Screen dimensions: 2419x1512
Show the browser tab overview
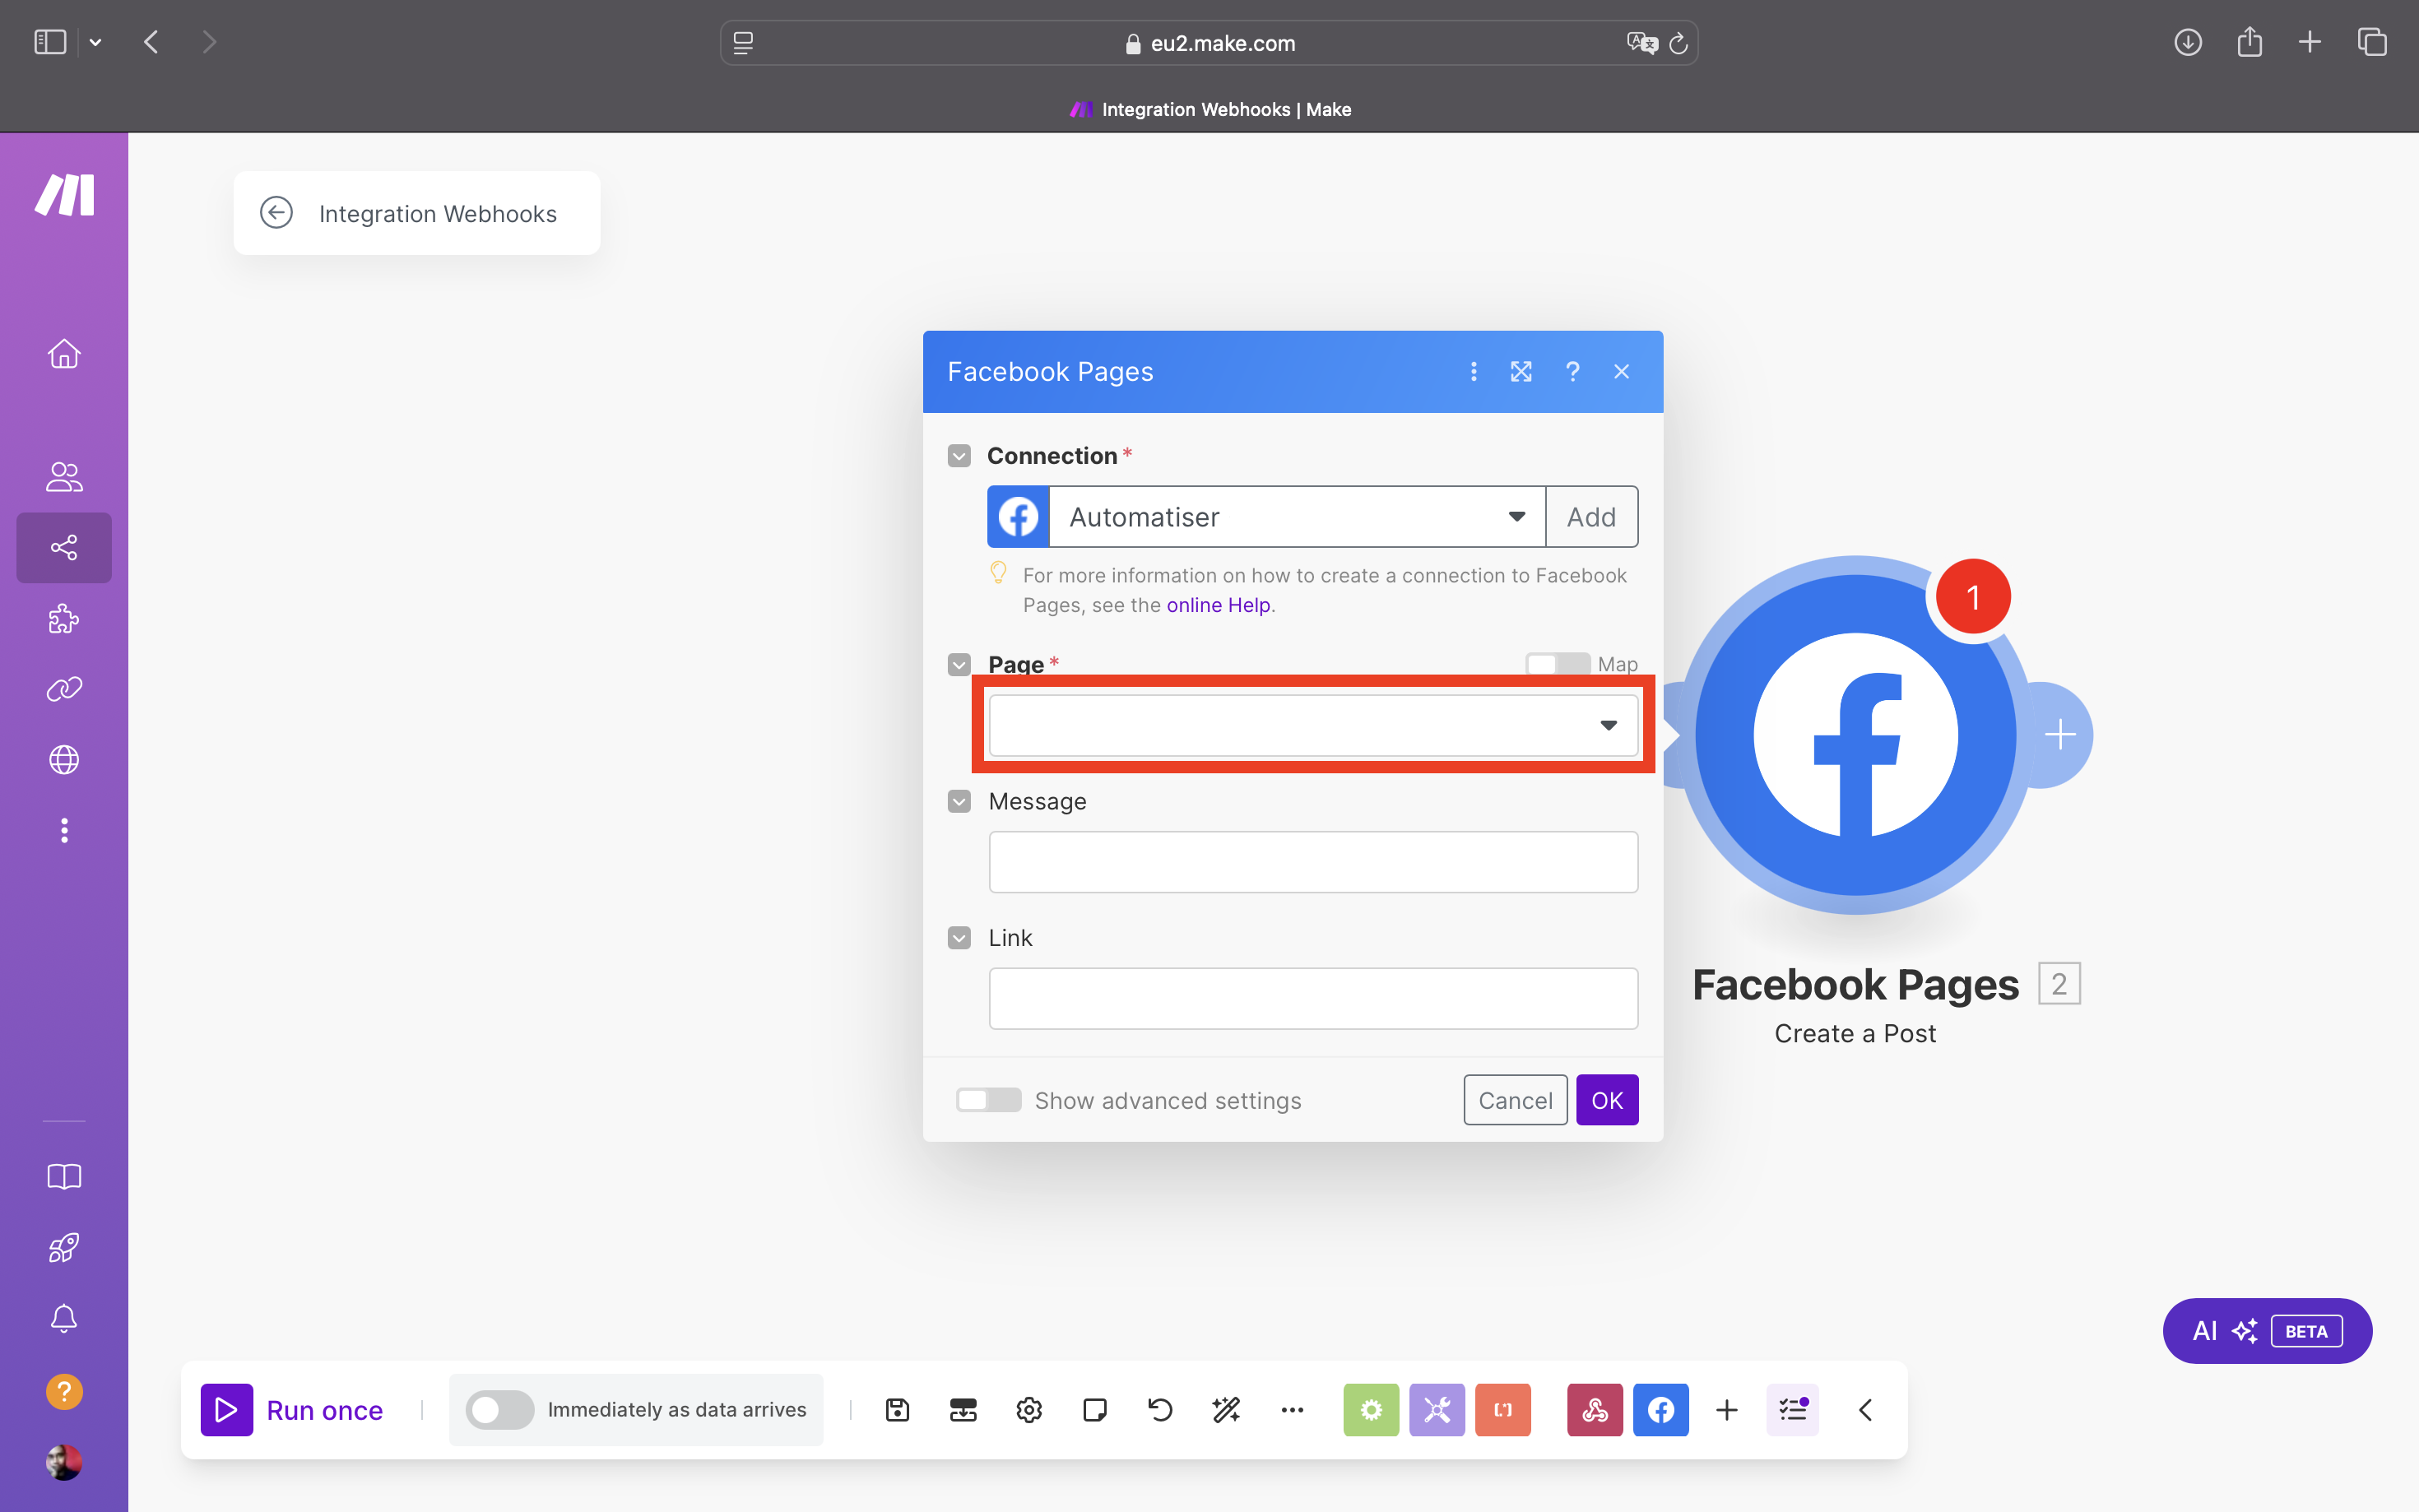(2372, 42)
